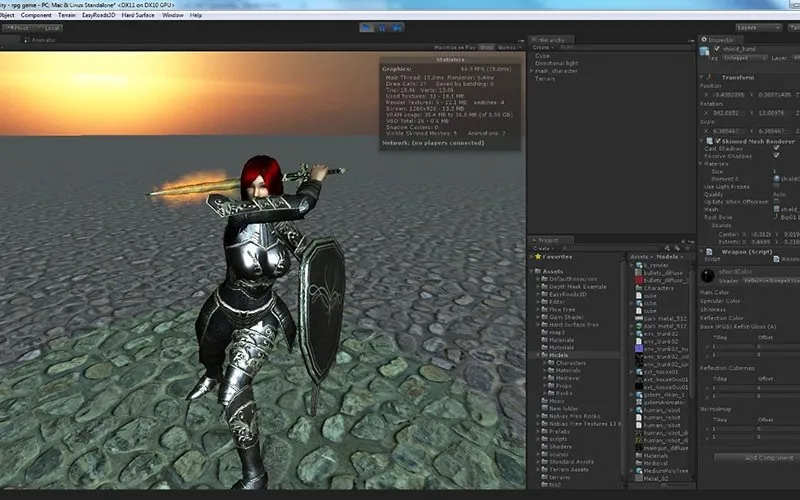Image resolution: width=800 pixels, height=500 pixels.
Task: Collapse the Materials foldout in Inspector
Action: (701, 164)
